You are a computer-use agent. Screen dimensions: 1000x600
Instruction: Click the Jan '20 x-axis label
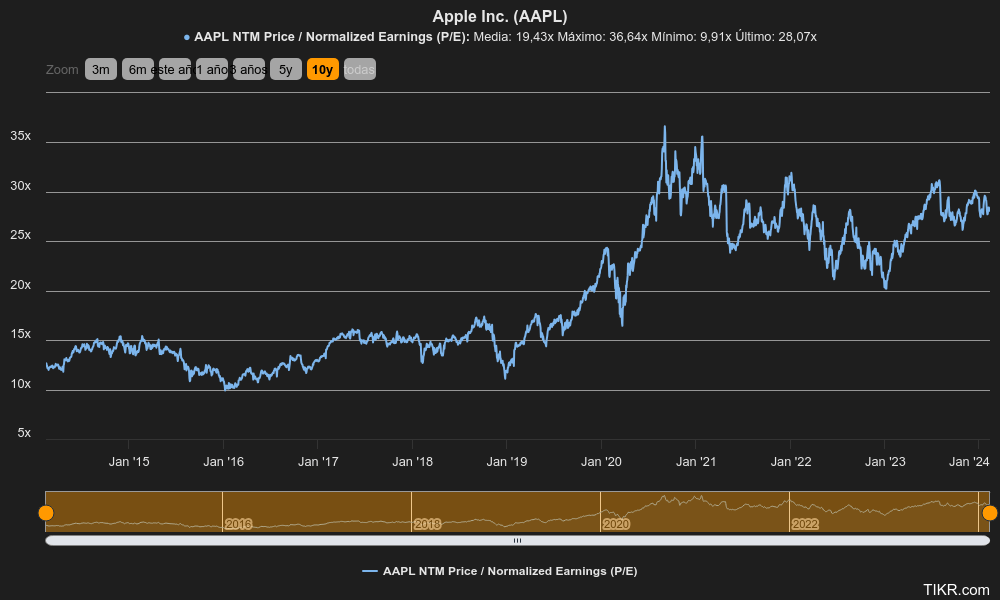601,462
